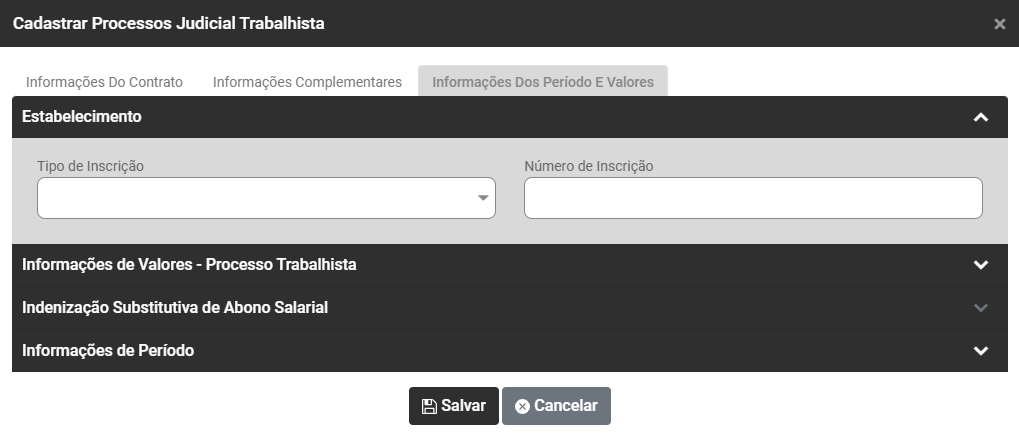This screenshot has width=1019, height=438.
Task: Click the floppy disk save icon
Action: point(429,406)
